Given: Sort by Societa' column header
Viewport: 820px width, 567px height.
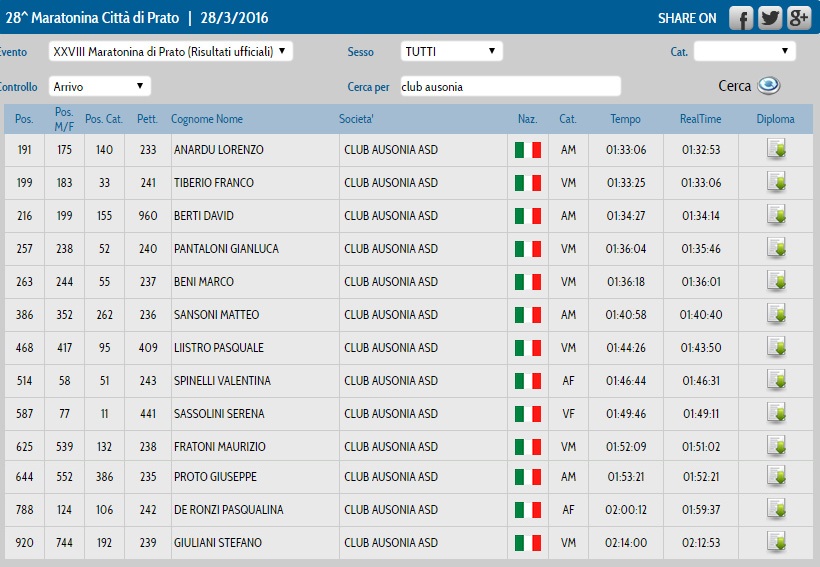Looking at the screenshot, I should pyautogui.click(x=356, y=119).
